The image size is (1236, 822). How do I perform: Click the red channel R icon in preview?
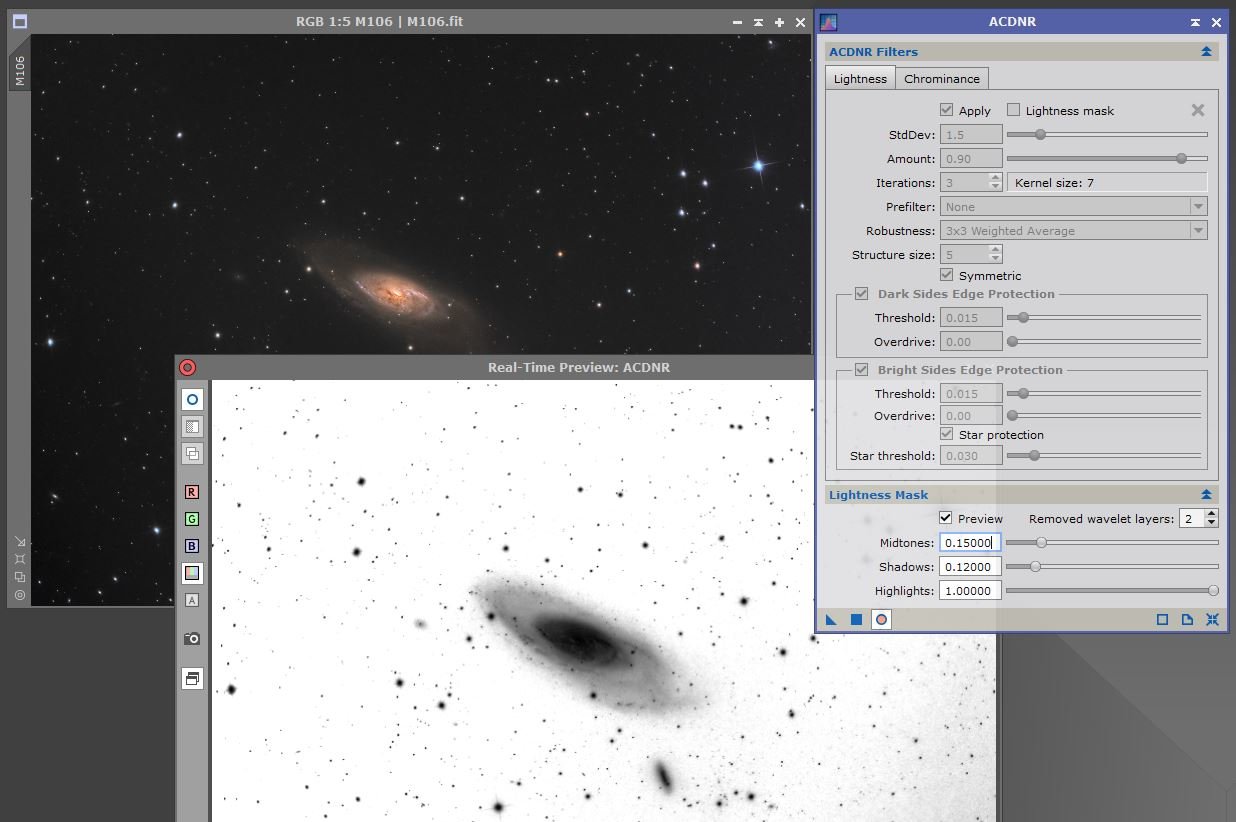192,492
